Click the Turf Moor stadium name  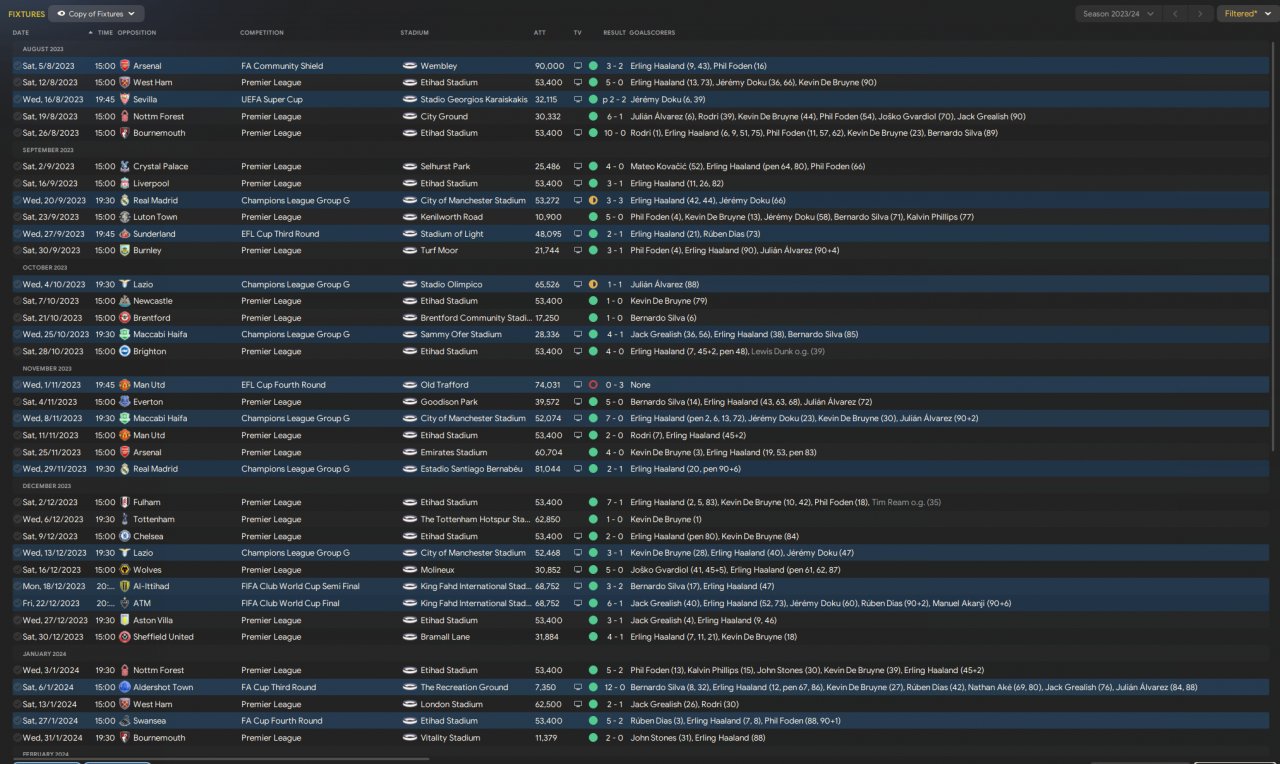[x=440, y=251]
